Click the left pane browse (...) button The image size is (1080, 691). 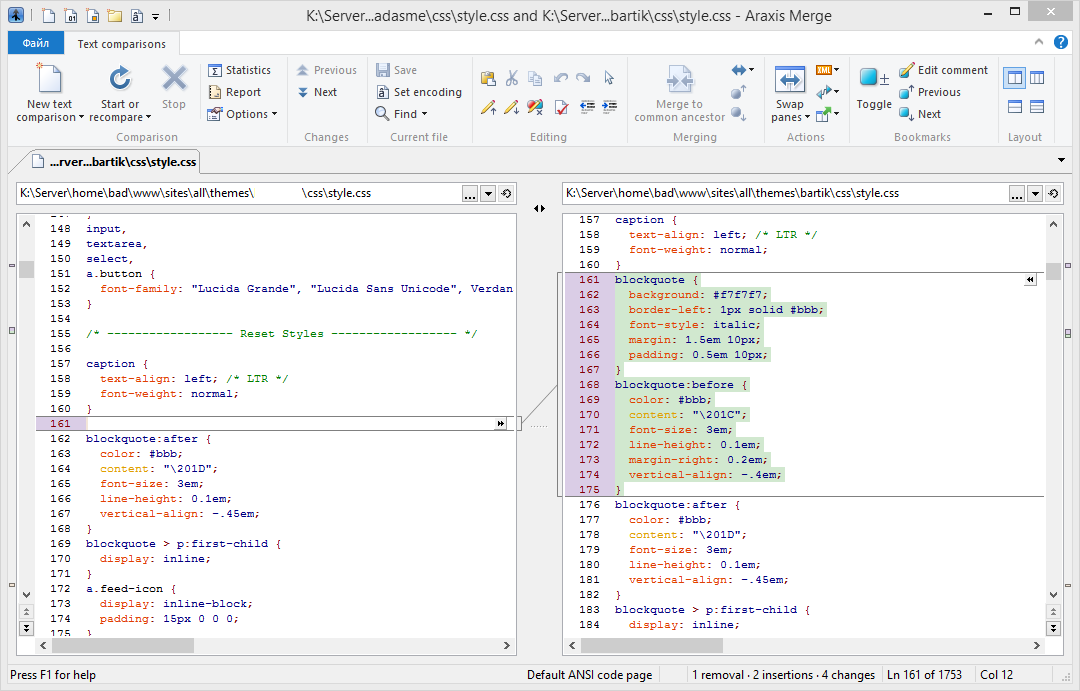(x=470, y=194)
